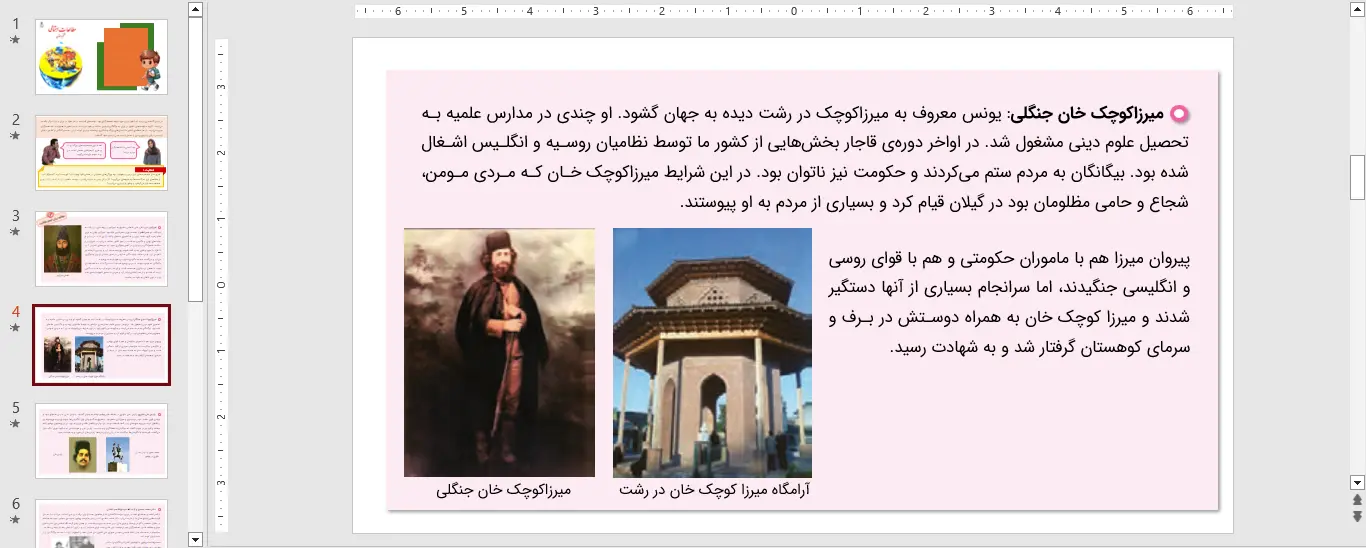Click the animation star under slide 5

(15, 424)
